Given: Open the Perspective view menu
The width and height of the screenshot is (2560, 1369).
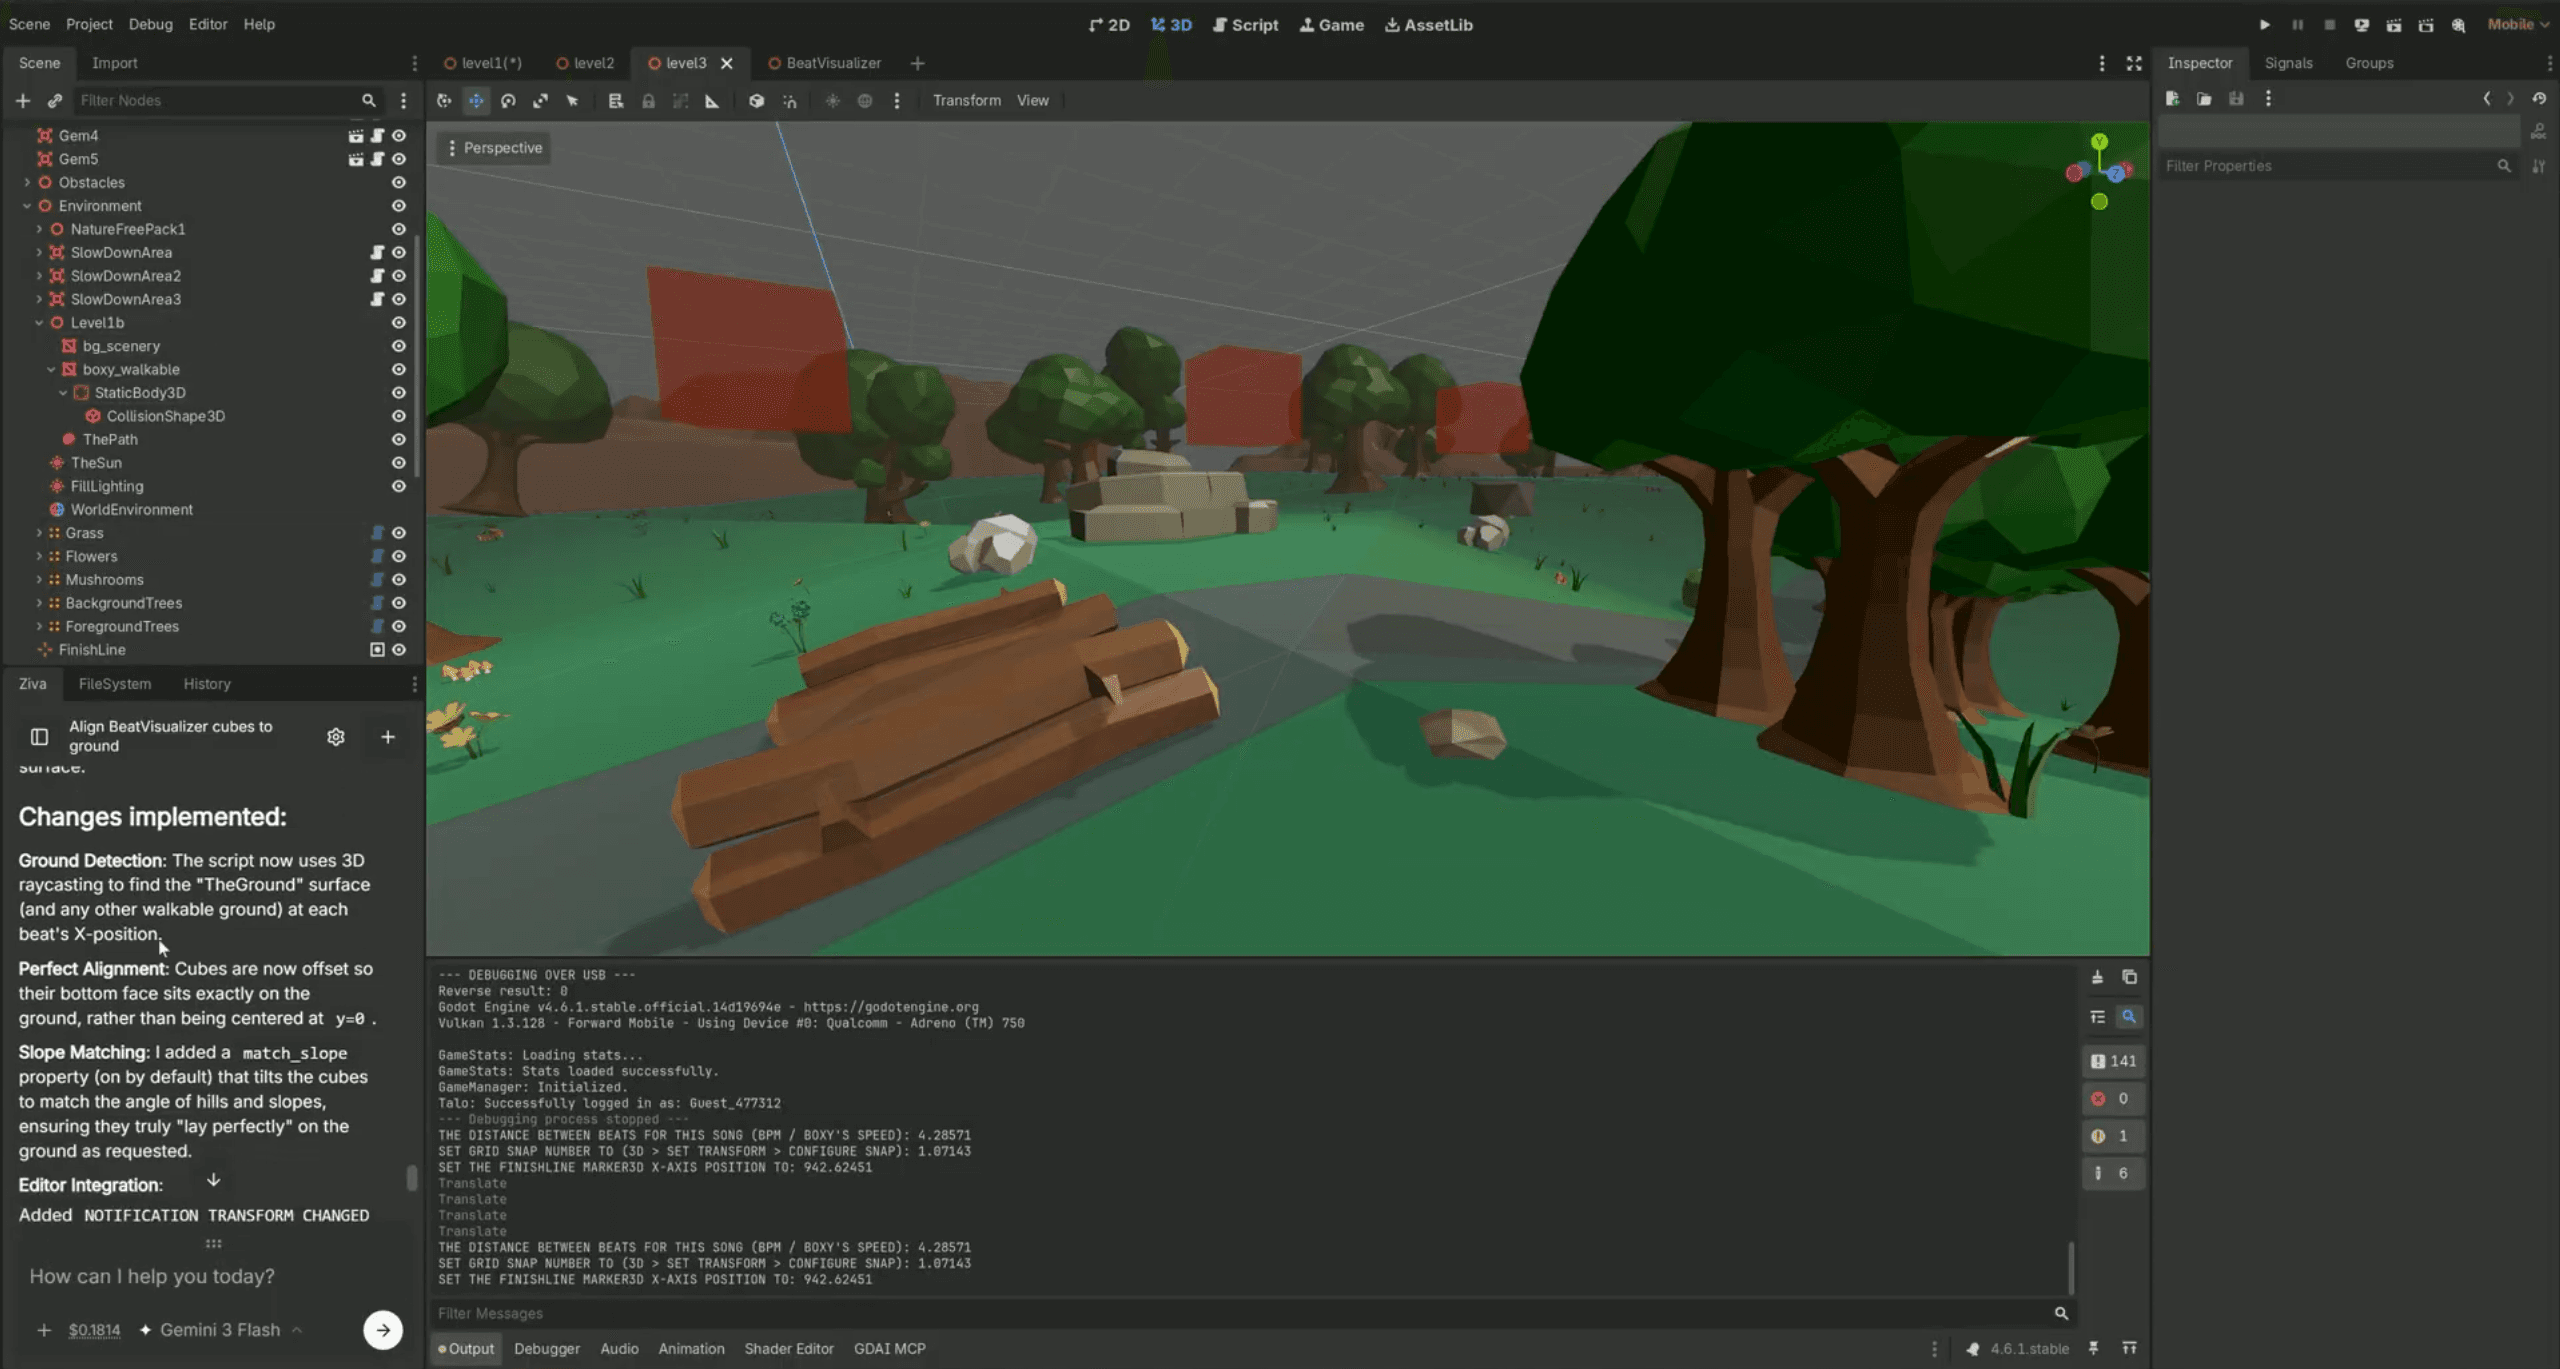Looking at the screenshot, I should (494, 148).
